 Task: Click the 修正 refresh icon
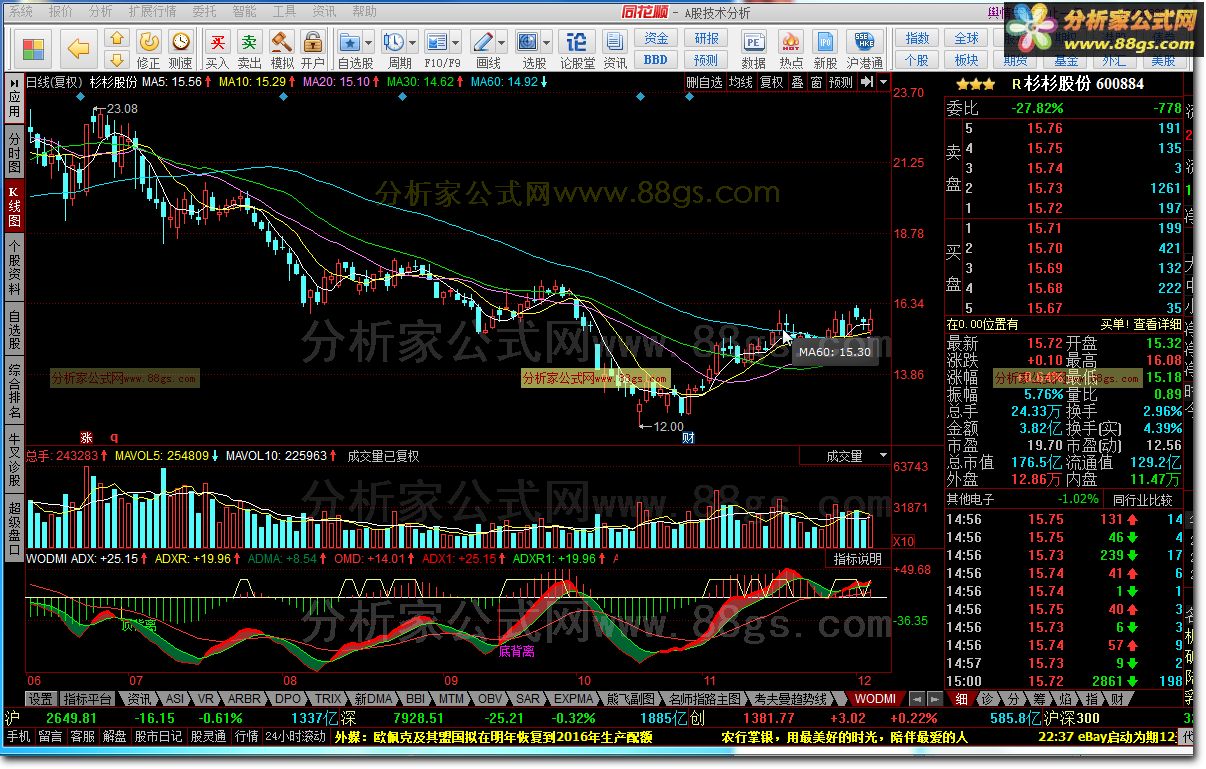148,42
